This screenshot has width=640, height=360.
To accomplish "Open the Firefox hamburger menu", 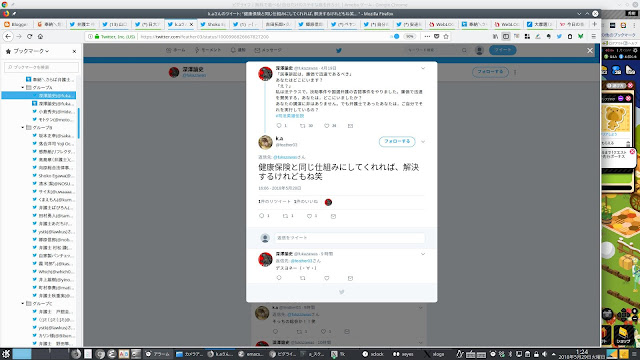I will point(593,36).
